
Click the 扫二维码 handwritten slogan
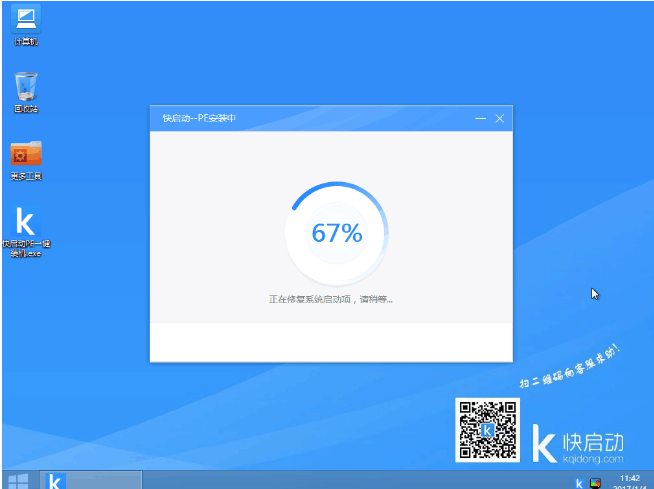point(570,367)
